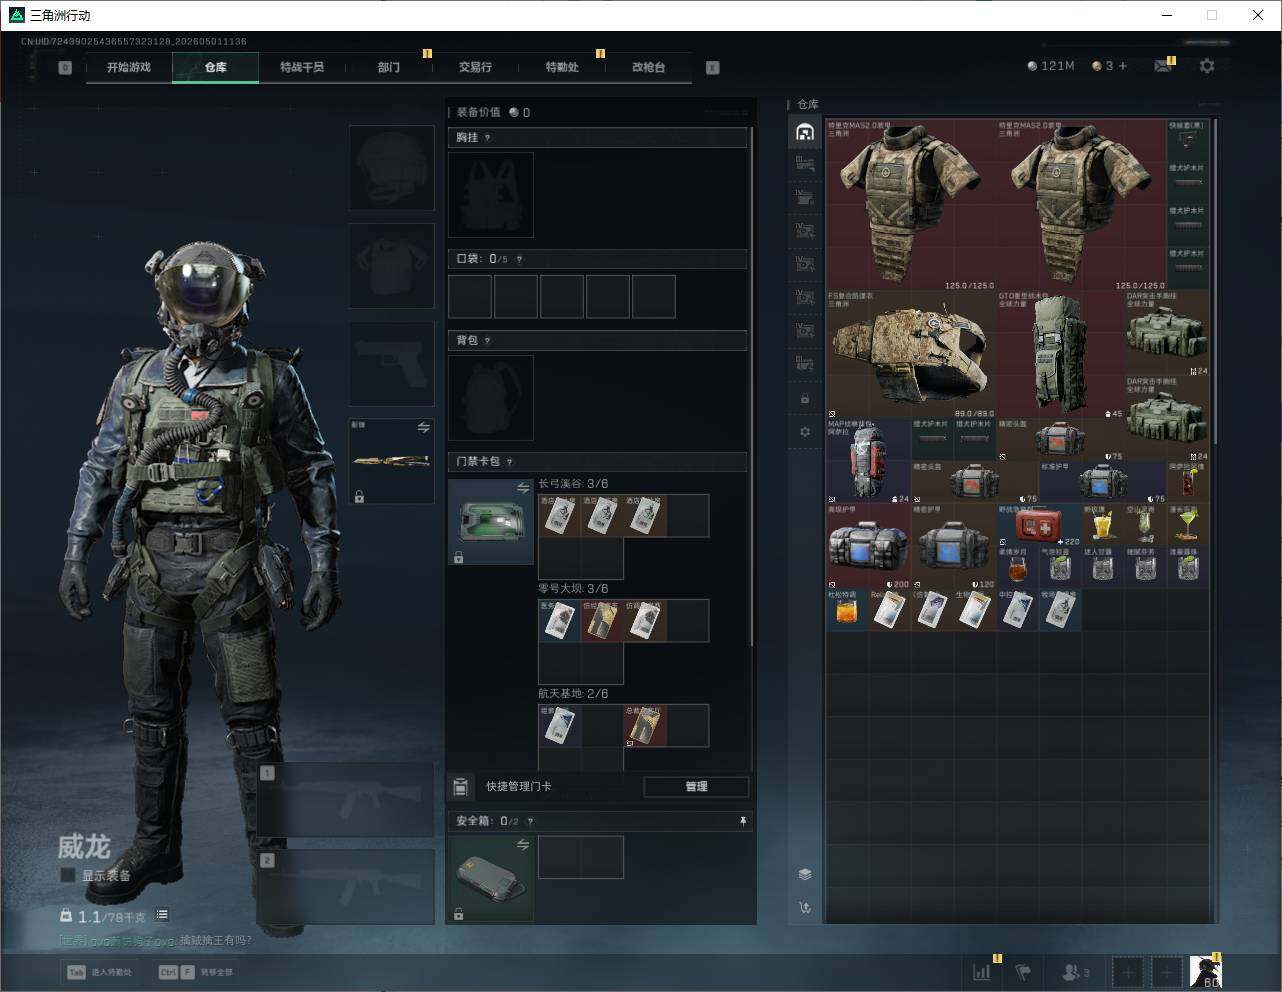Click the warehouse sort icon

805,907
